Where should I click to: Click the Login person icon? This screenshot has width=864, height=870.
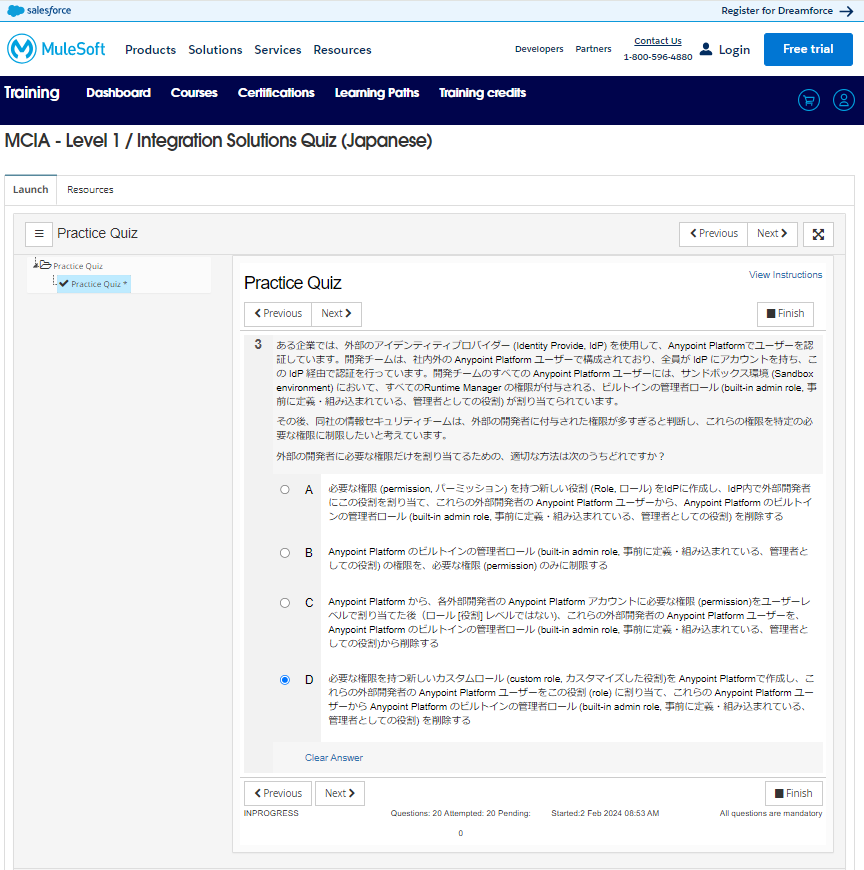pyautogui.click(x=705, y=49)
